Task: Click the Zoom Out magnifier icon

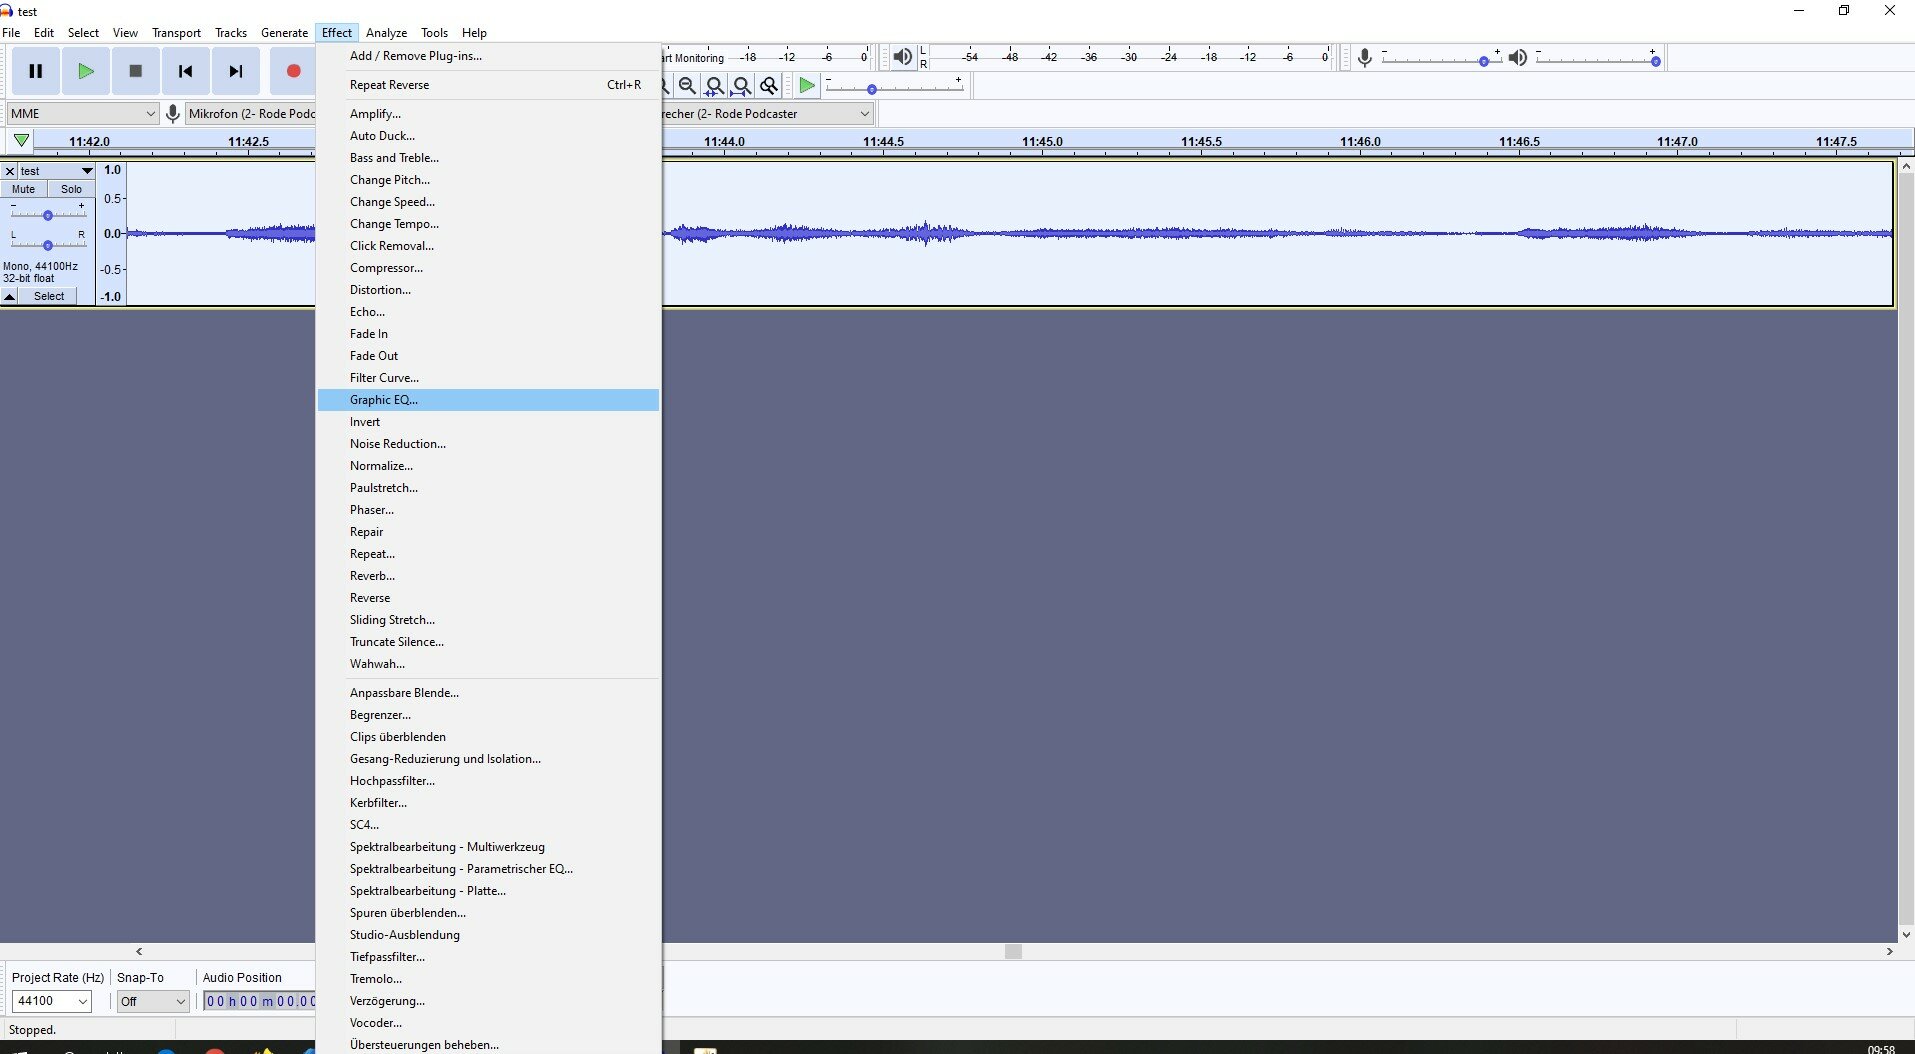Action: (x=687, y=86)
